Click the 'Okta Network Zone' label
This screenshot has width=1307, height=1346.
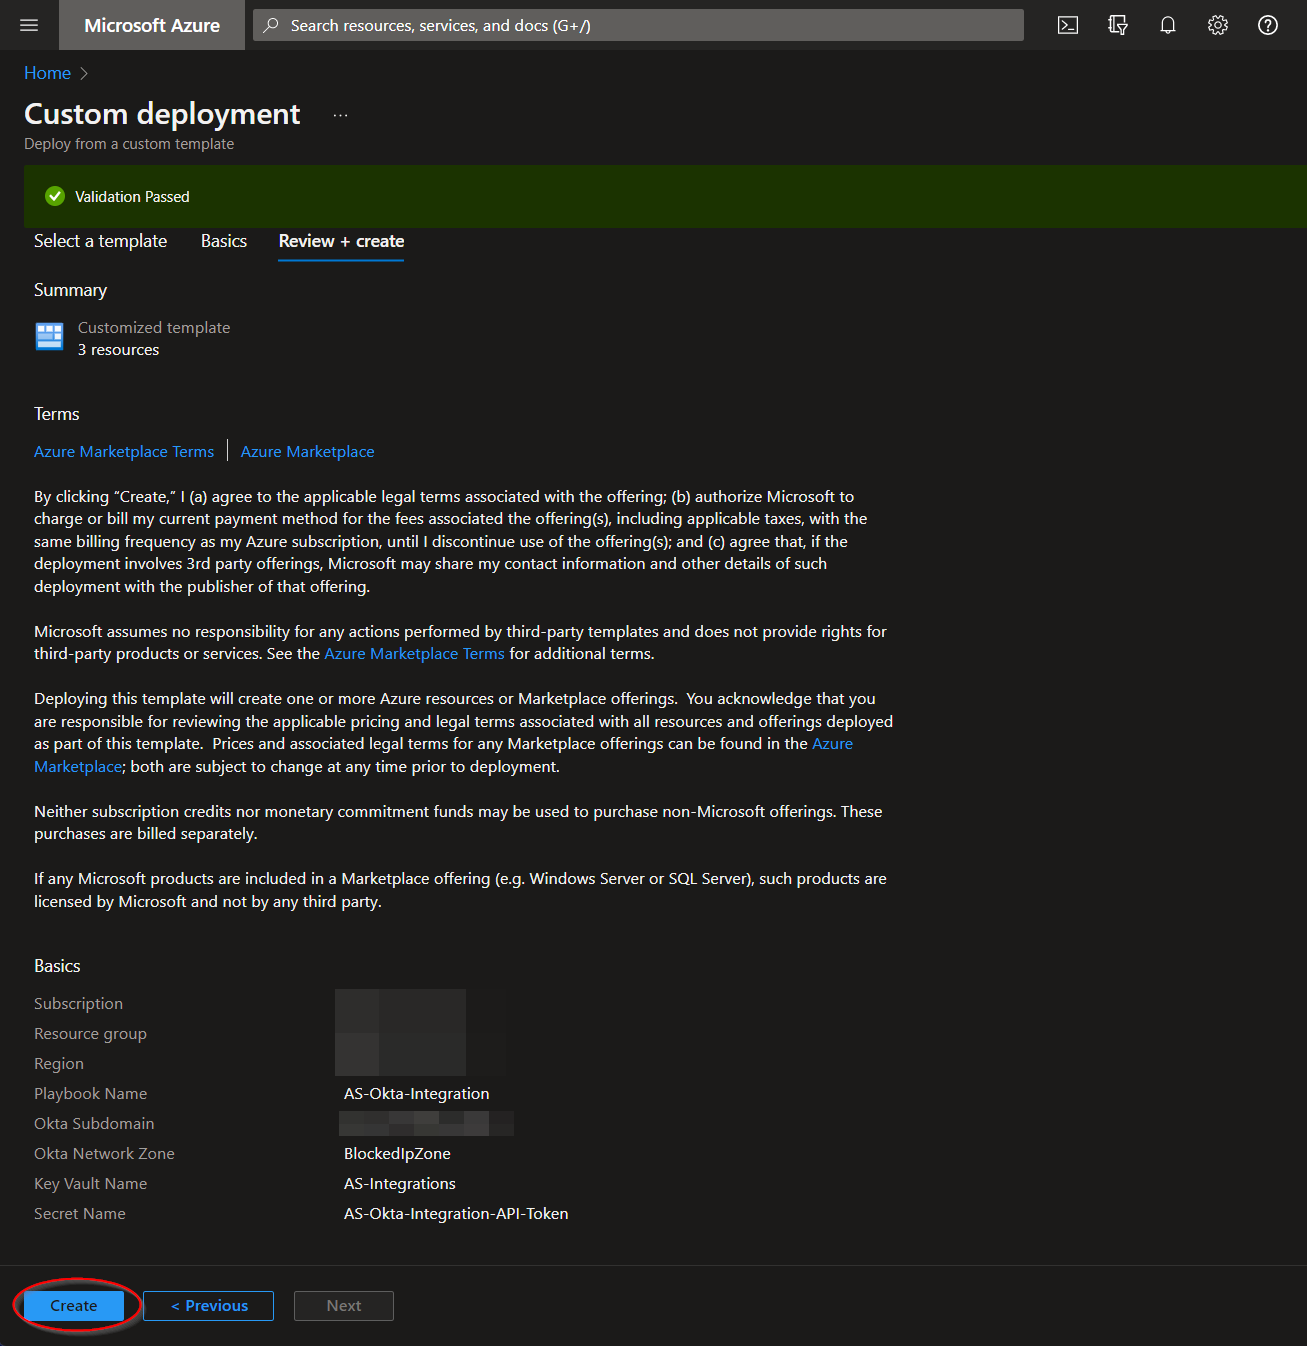pos(104,1154)
